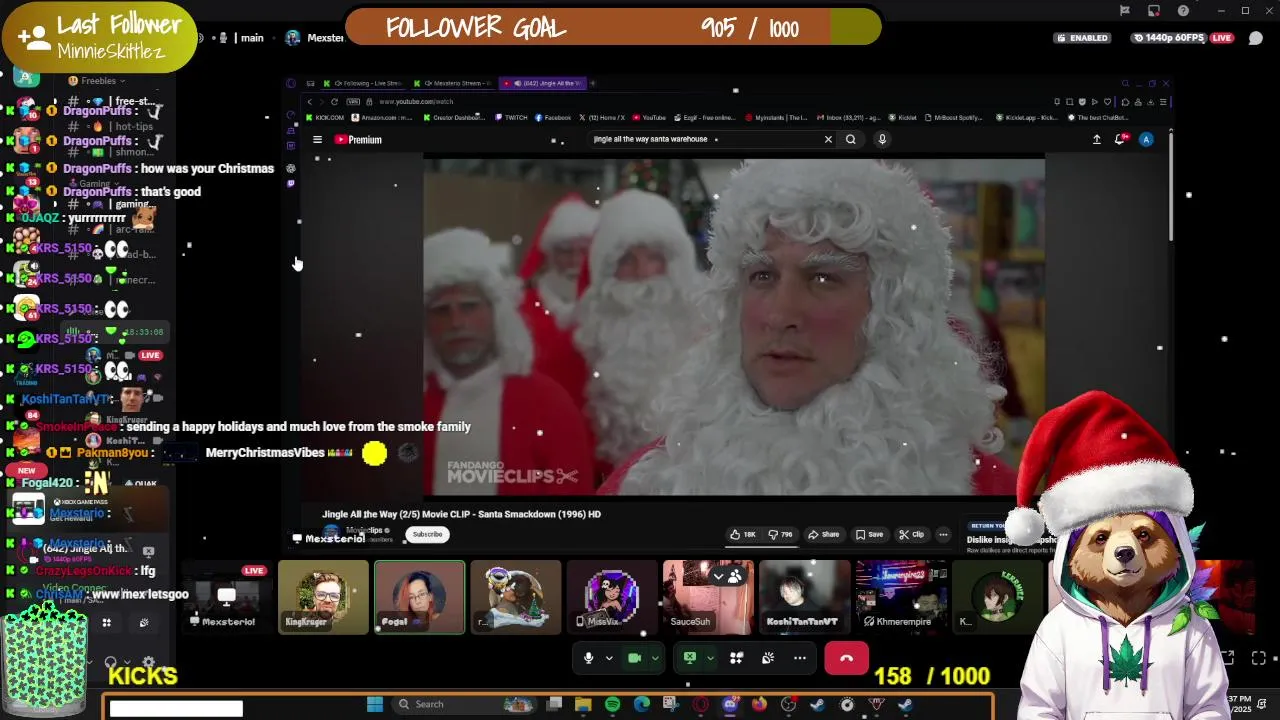The image size is (1280, 720).
Task: Open Activities icon in call controls
Action: 736,658
